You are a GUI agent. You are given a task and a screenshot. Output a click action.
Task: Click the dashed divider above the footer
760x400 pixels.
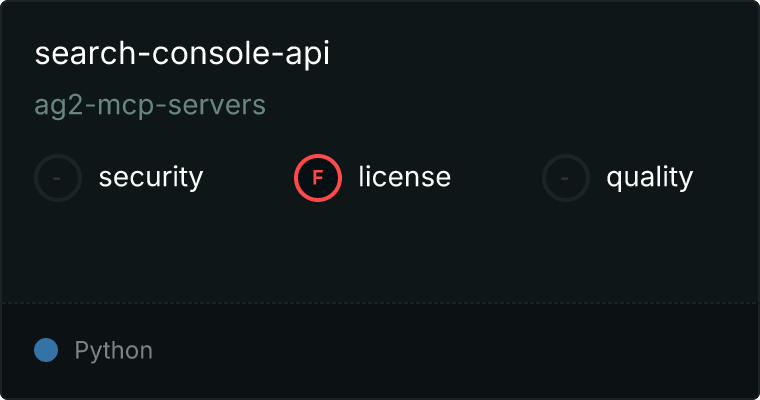point(380,302)
